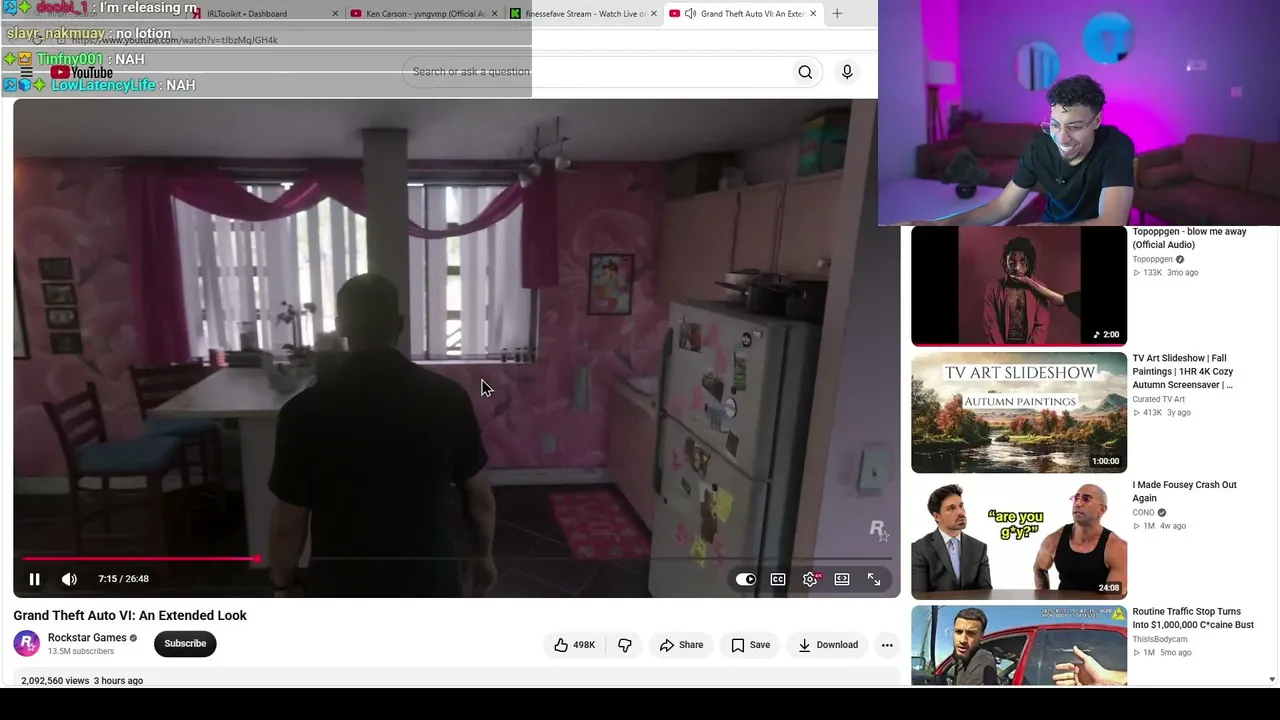Click the 'ThisIsBodycam' channel name

click(1160, 640)
